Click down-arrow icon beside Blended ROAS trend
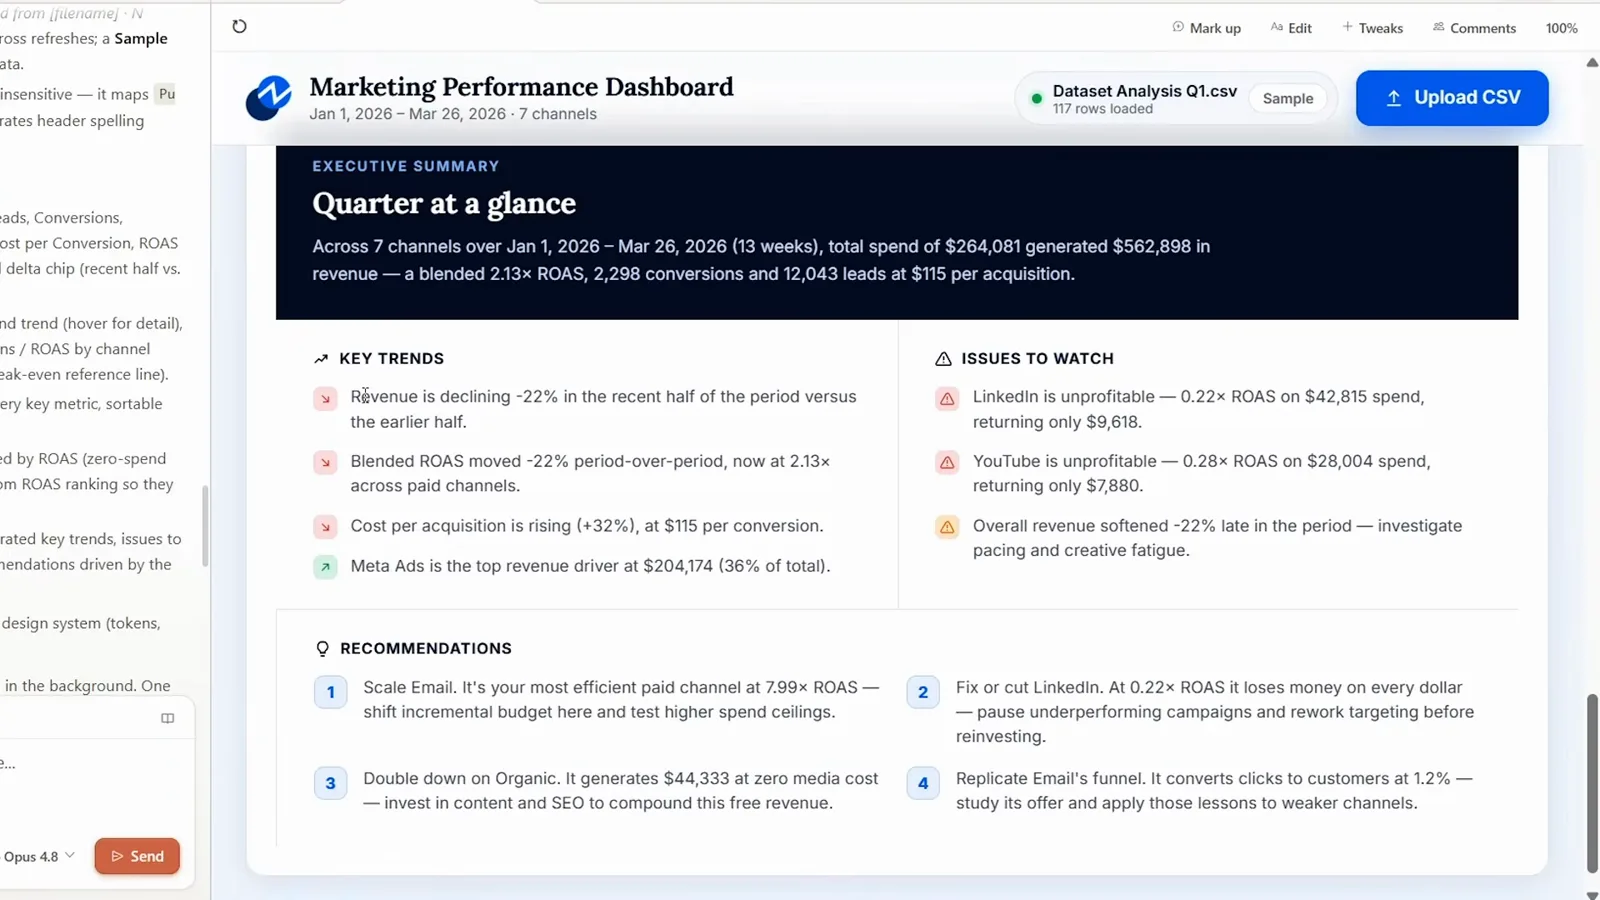Screen dimensions: 1600x900 (325, 463)
